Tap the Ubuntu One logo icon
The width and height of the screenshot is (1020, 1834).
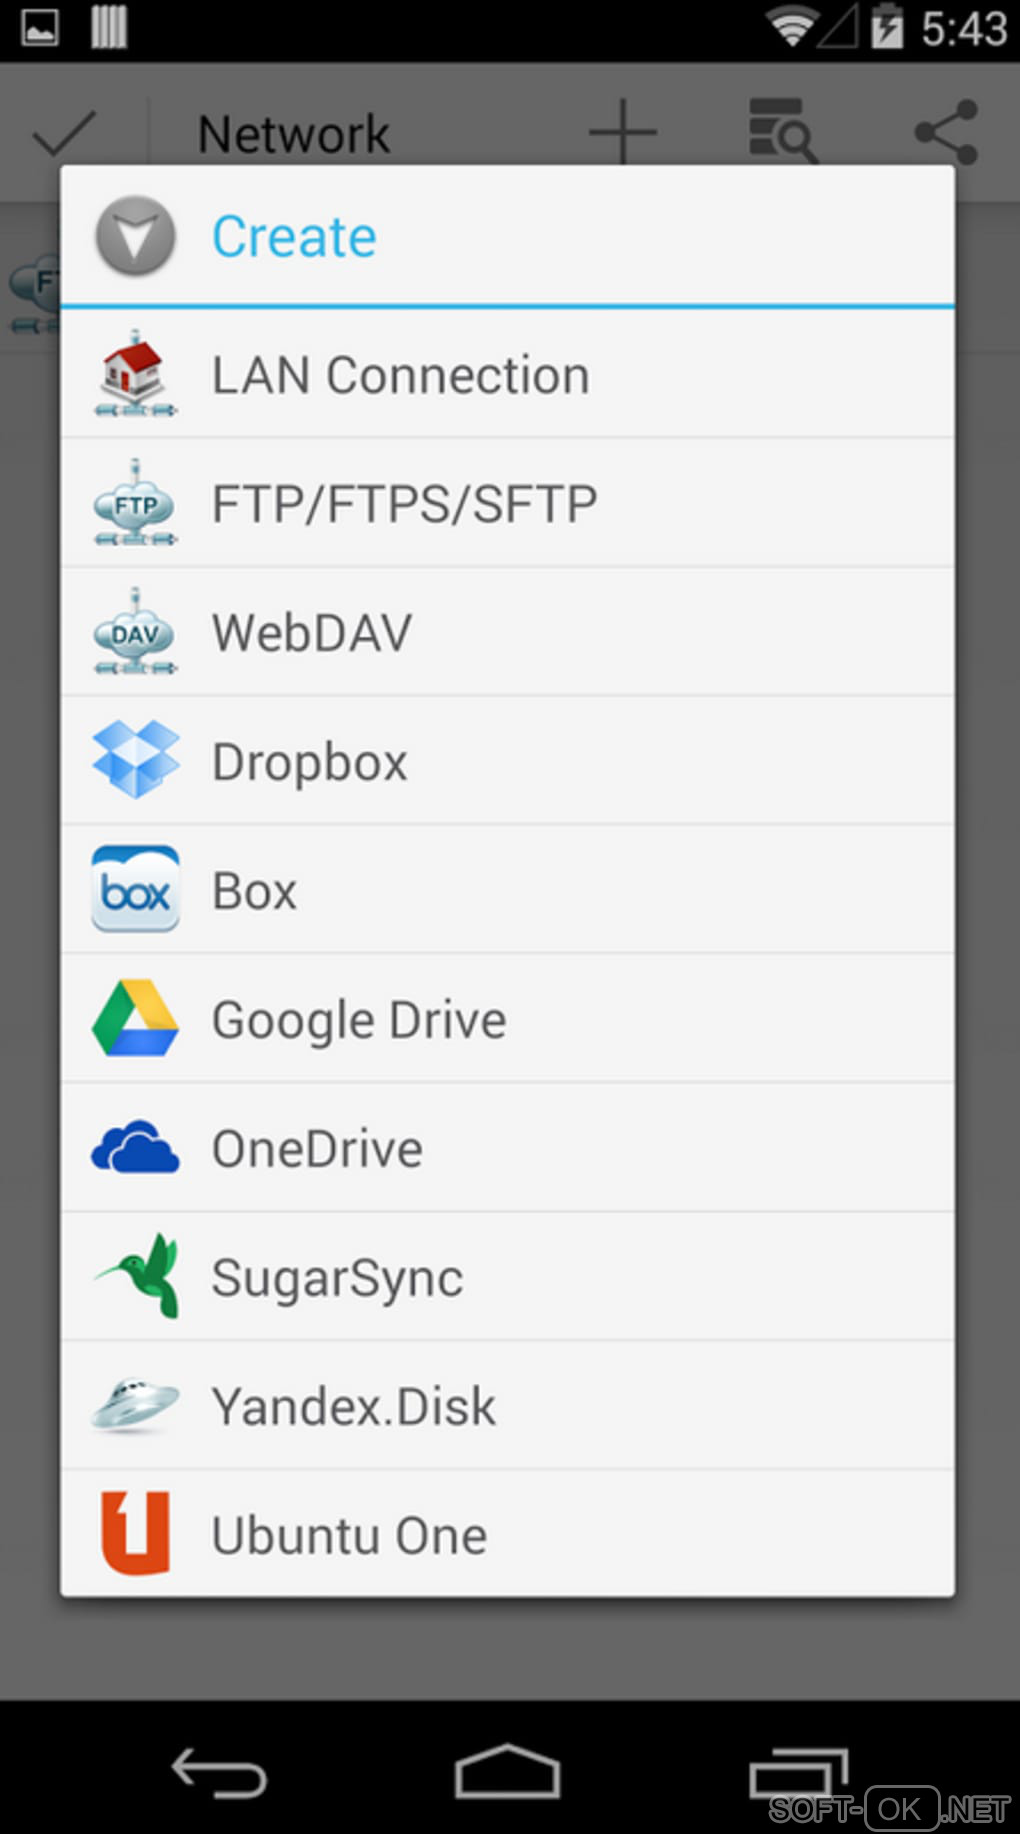click(136, 1534)
